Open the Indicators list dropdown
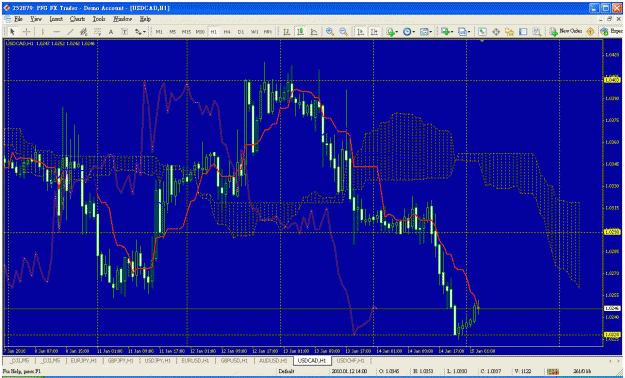The image size is (625, 378). [391, 32]
